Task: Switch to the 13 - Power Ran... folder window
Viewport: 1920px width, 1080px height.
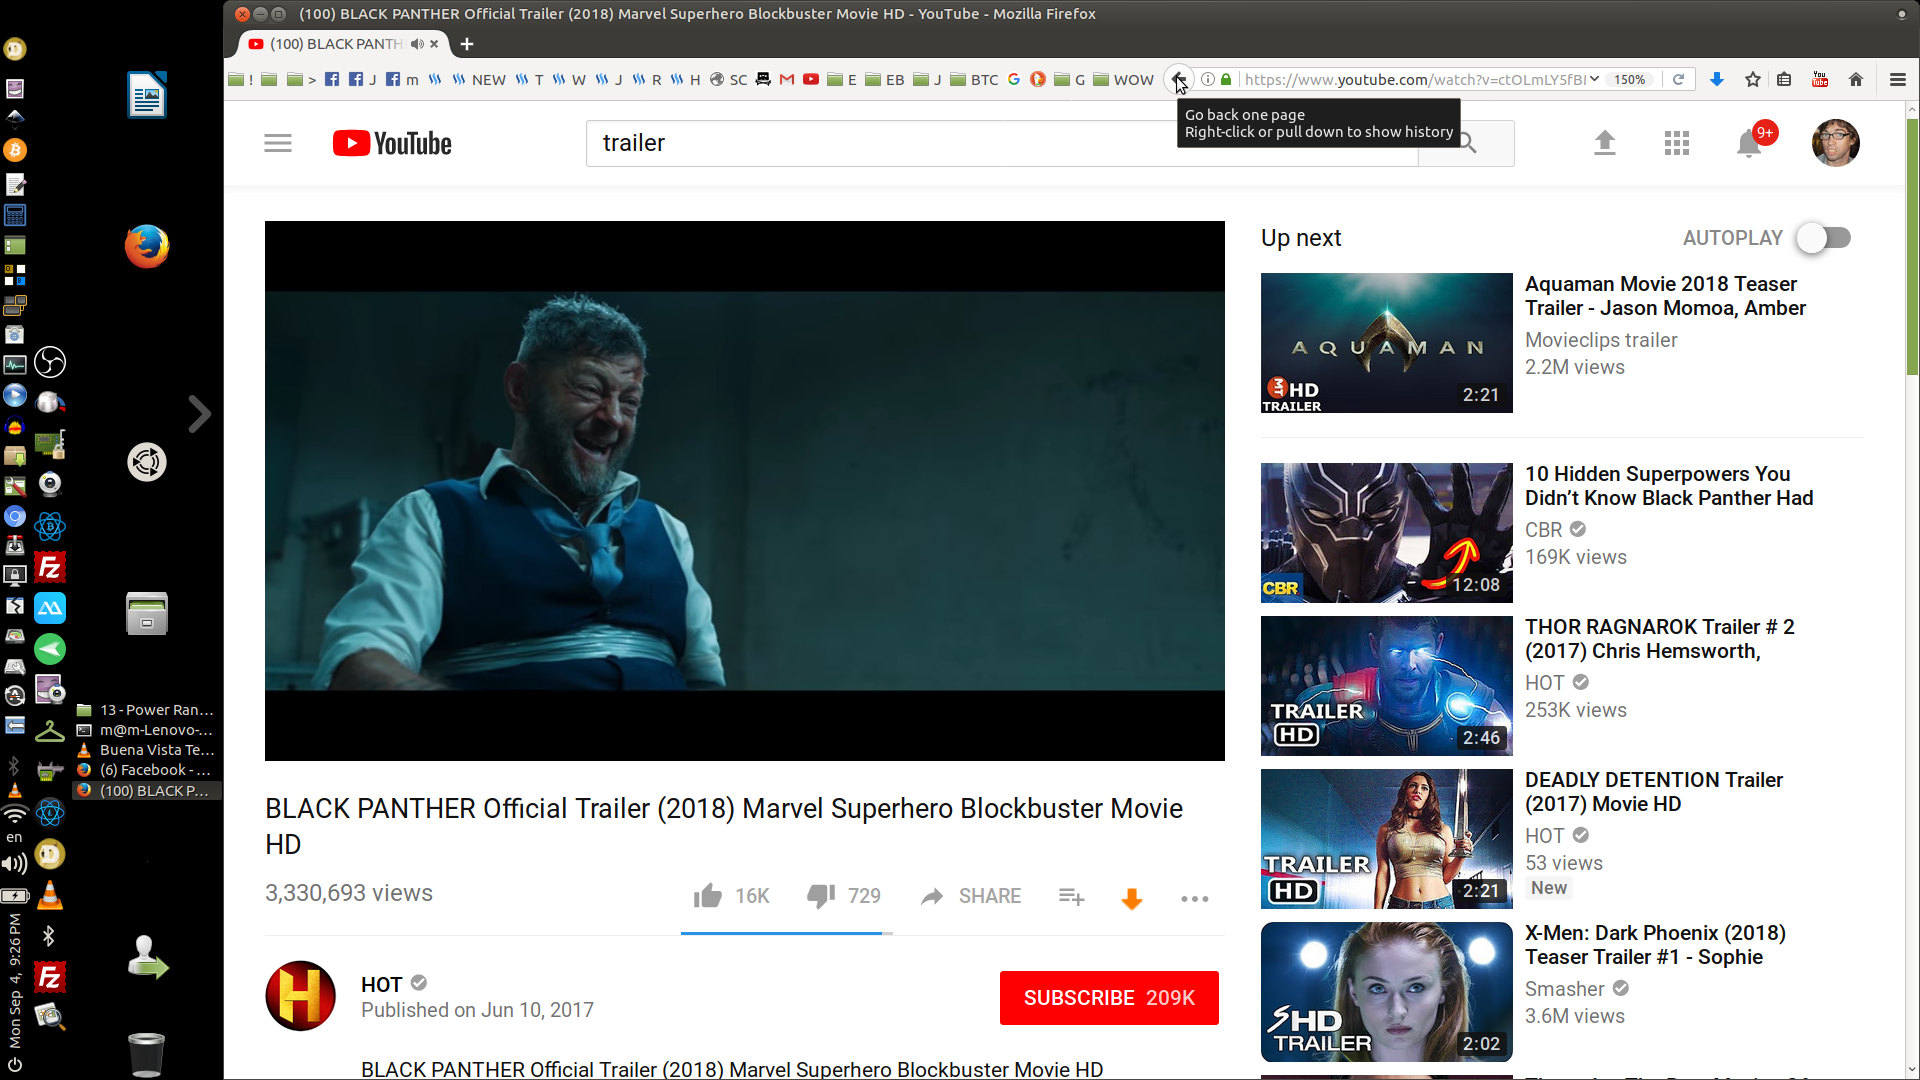Action: point(146,710)
